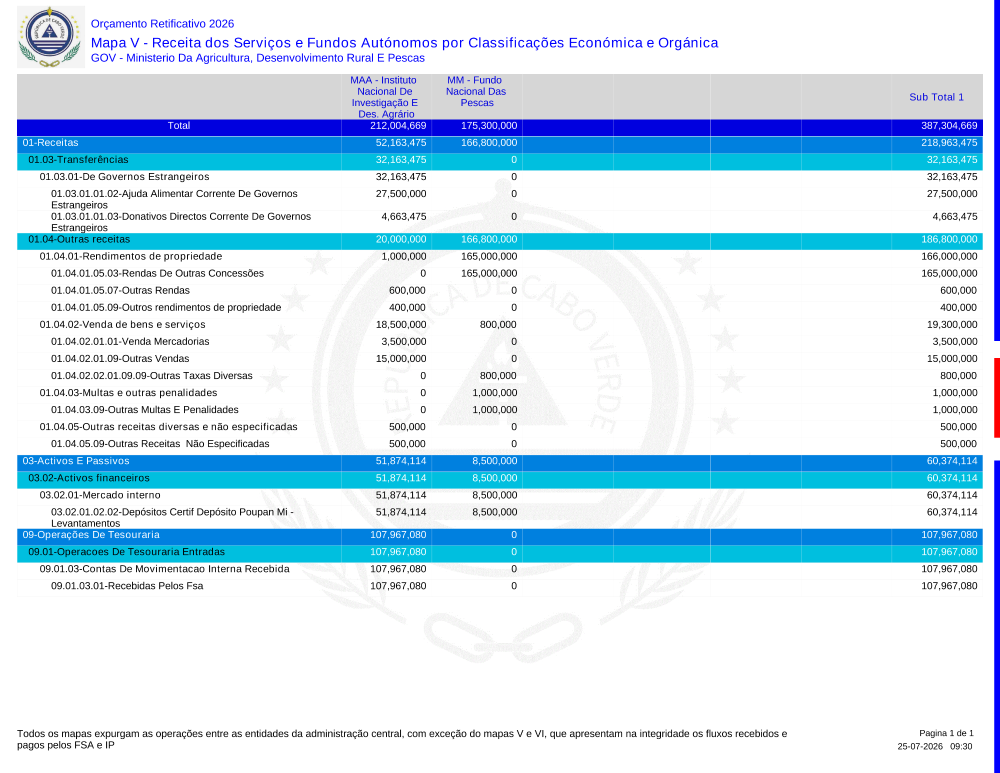Image resolution: width=1000 pixels, height=773 pixels.
Task: Click '03.02.01-Mercado interno' row
Action: click(x=499, y=496)
